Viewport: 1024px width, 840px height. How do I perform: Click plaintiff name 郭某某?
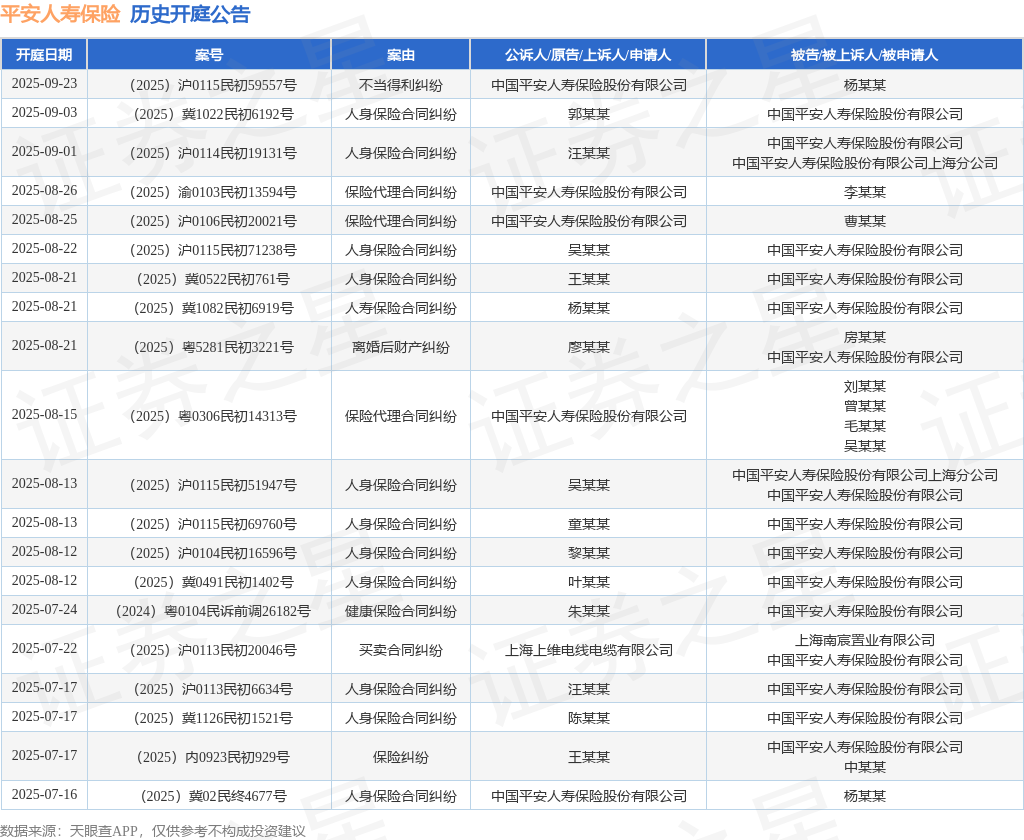(588, 114)
